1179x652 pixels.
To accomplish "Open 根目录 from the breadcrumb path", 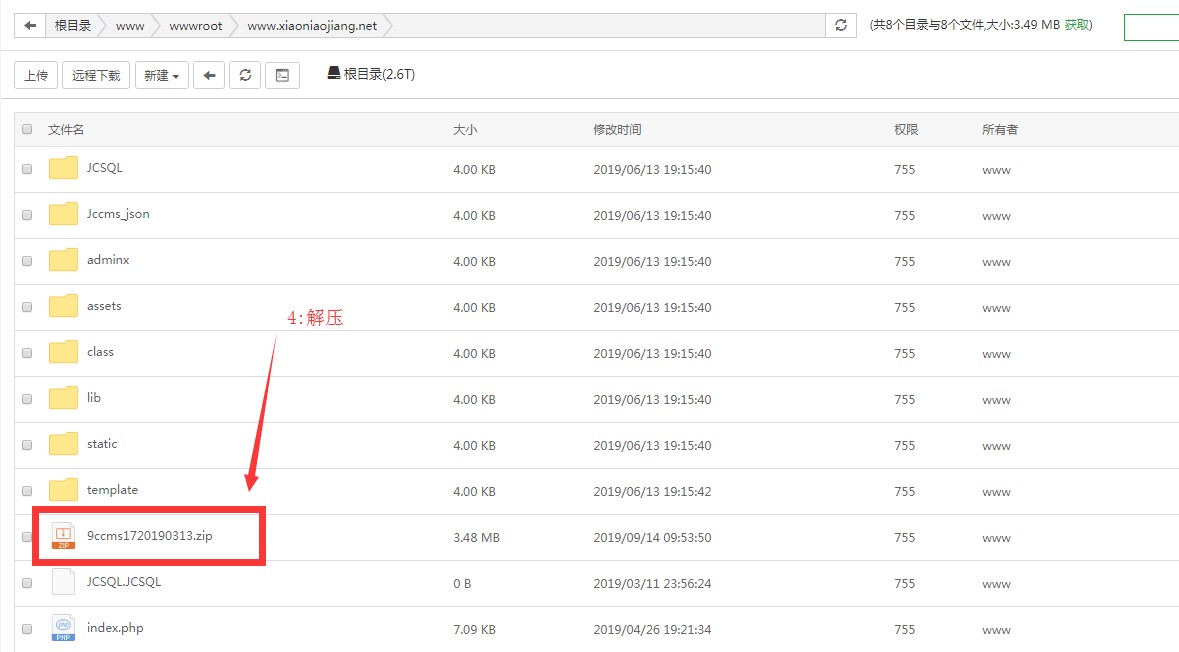I will (x=73, y=25).
